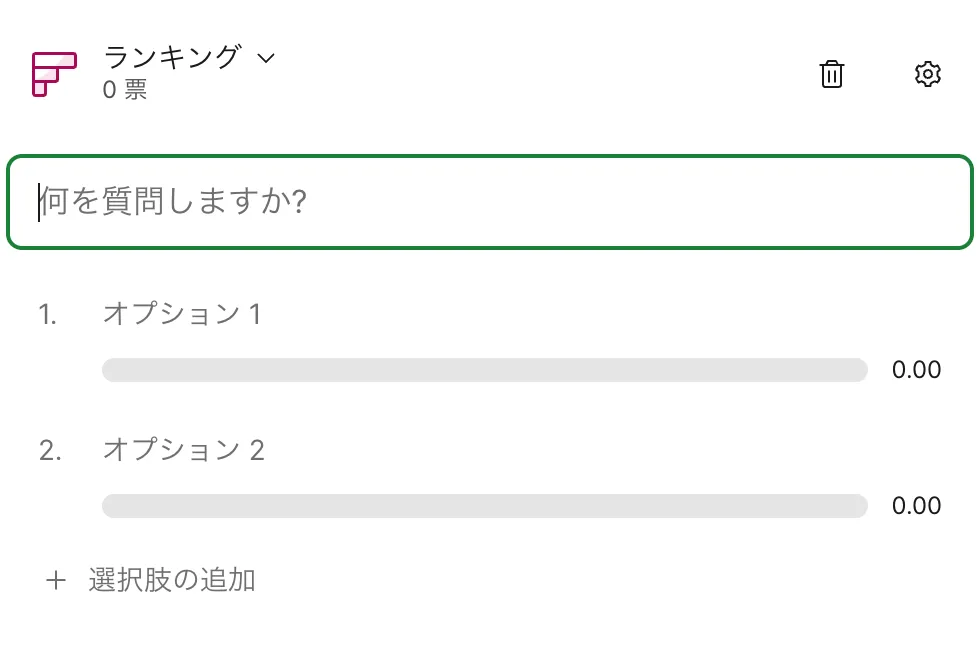
Task: Focus the 何を質問しますか? question field
Action: coord(490,202)
